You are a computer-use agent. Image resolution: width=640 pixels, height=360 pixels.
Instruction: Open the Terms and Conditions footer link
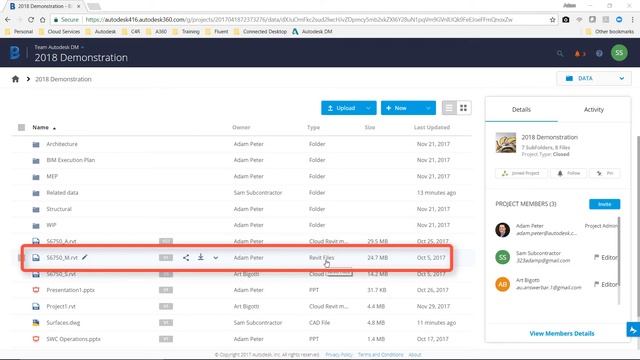pos(380,355)
